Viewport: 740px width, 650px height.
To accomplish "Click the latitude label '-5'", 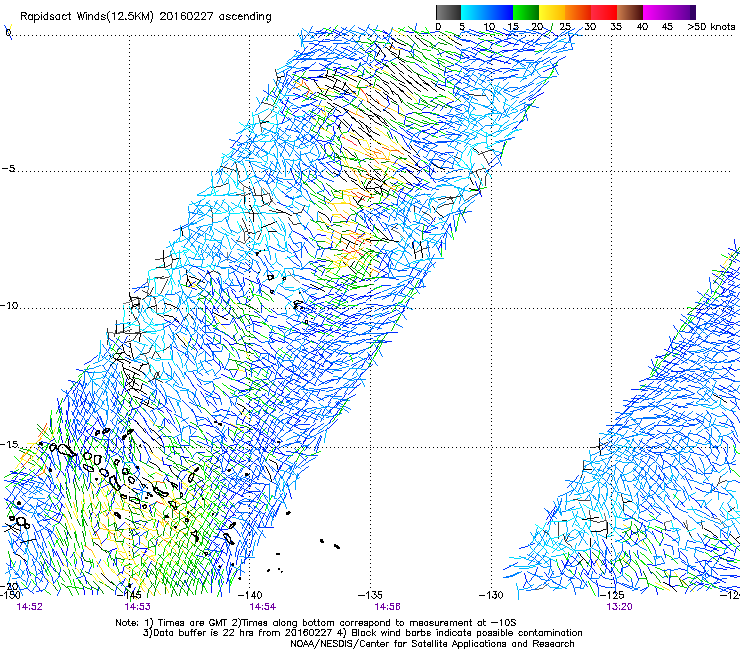I will [x=8, y=169].
